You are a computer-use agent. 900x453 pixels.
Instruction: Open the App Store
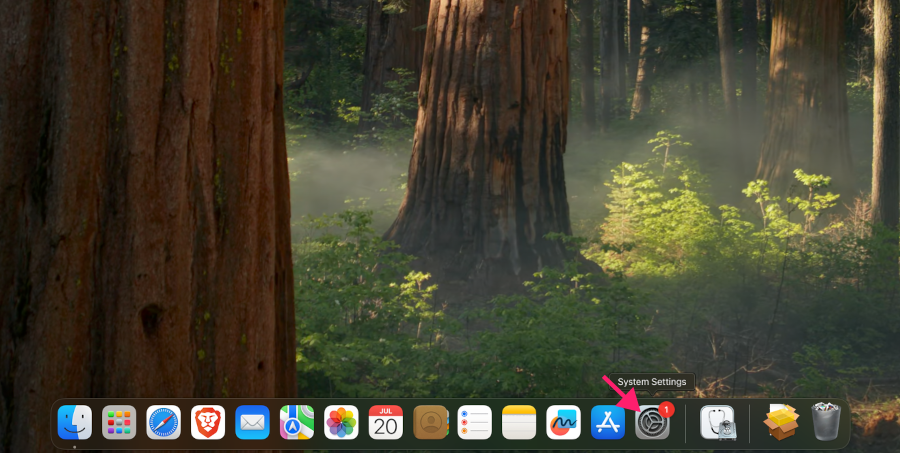tap(608, 422)
